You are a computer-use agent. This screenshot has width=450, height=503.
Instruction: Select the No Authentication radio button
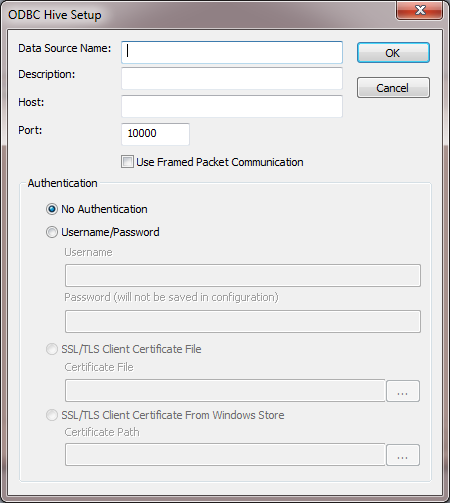pyautogui.click(x=52, y=209)
